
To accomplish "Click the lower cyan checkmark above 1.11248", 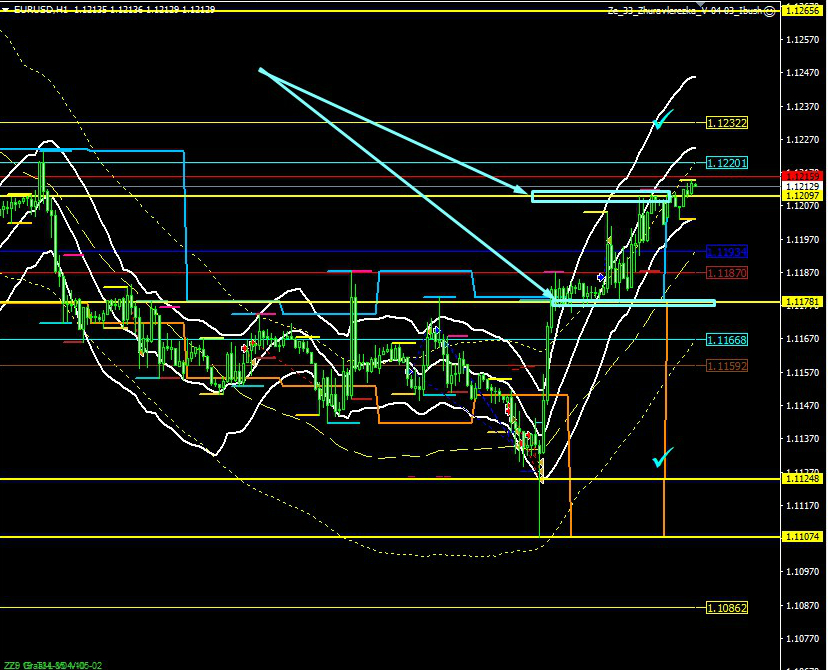I will pos(662,457).
